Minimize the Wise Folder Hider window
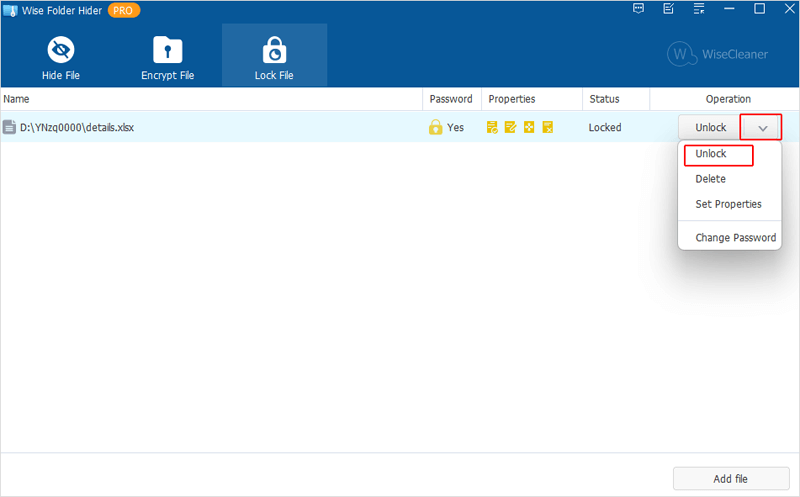 729,9
